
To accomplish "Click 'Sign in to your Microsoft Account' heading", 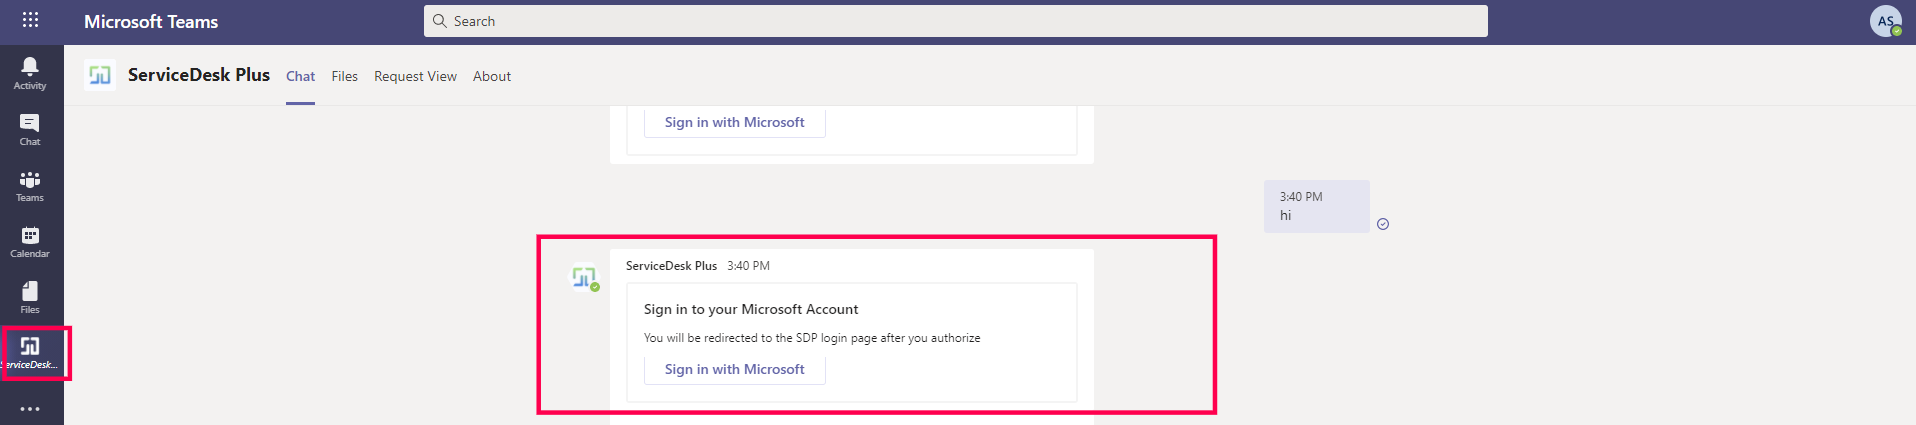I will tap(751, 309).
